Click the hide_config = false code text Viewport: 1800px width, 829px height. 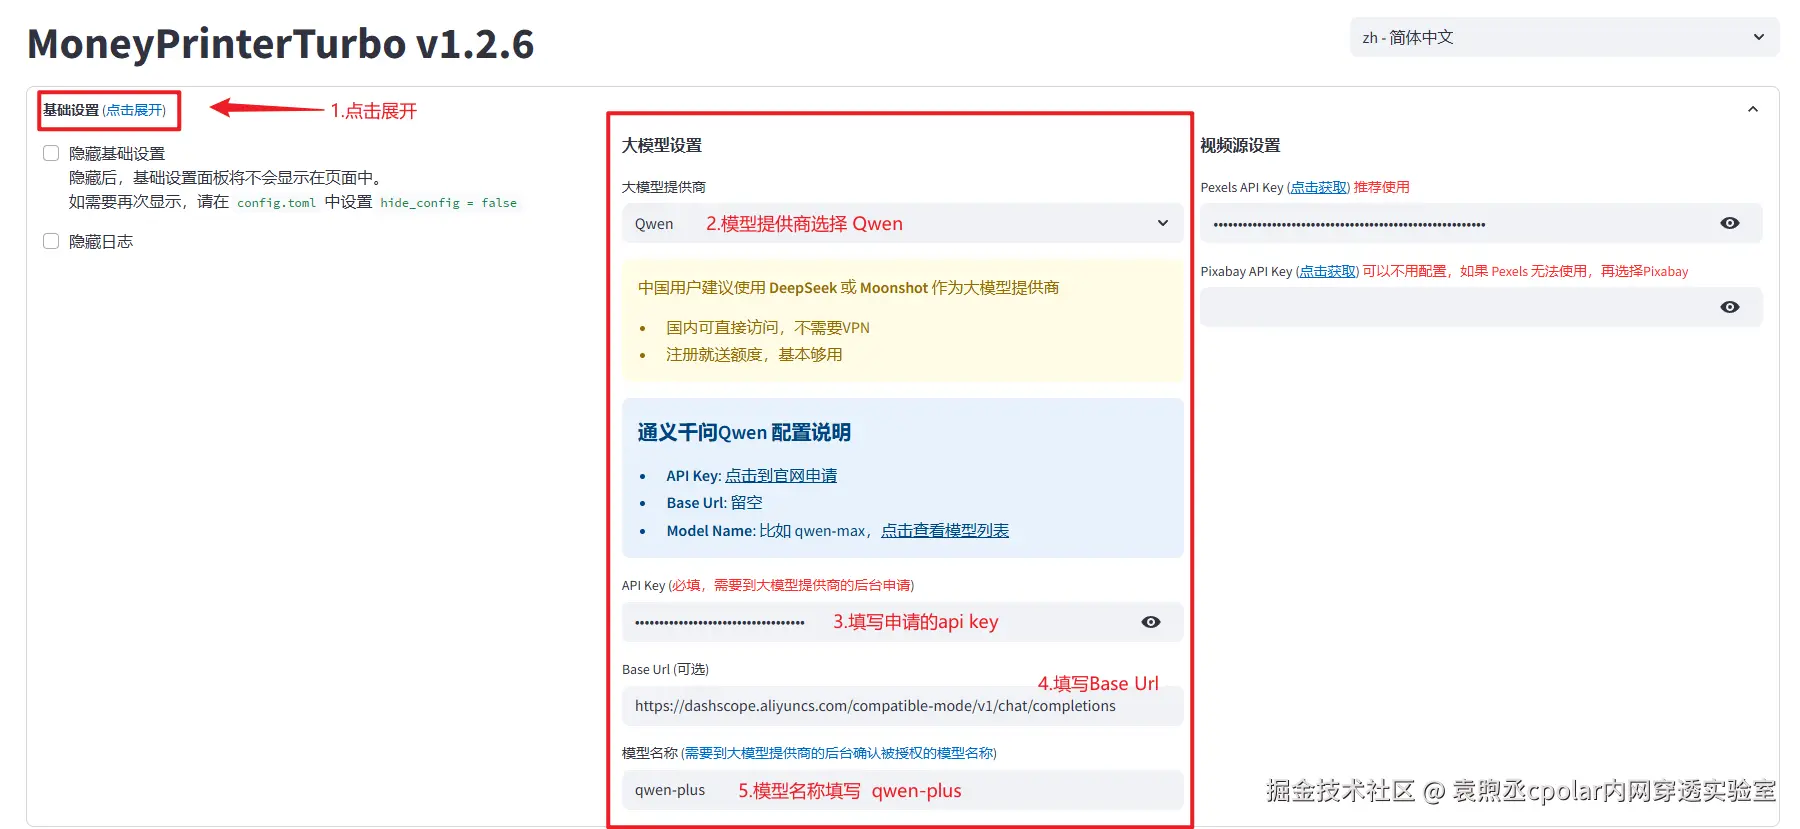[x=448, y=202]
